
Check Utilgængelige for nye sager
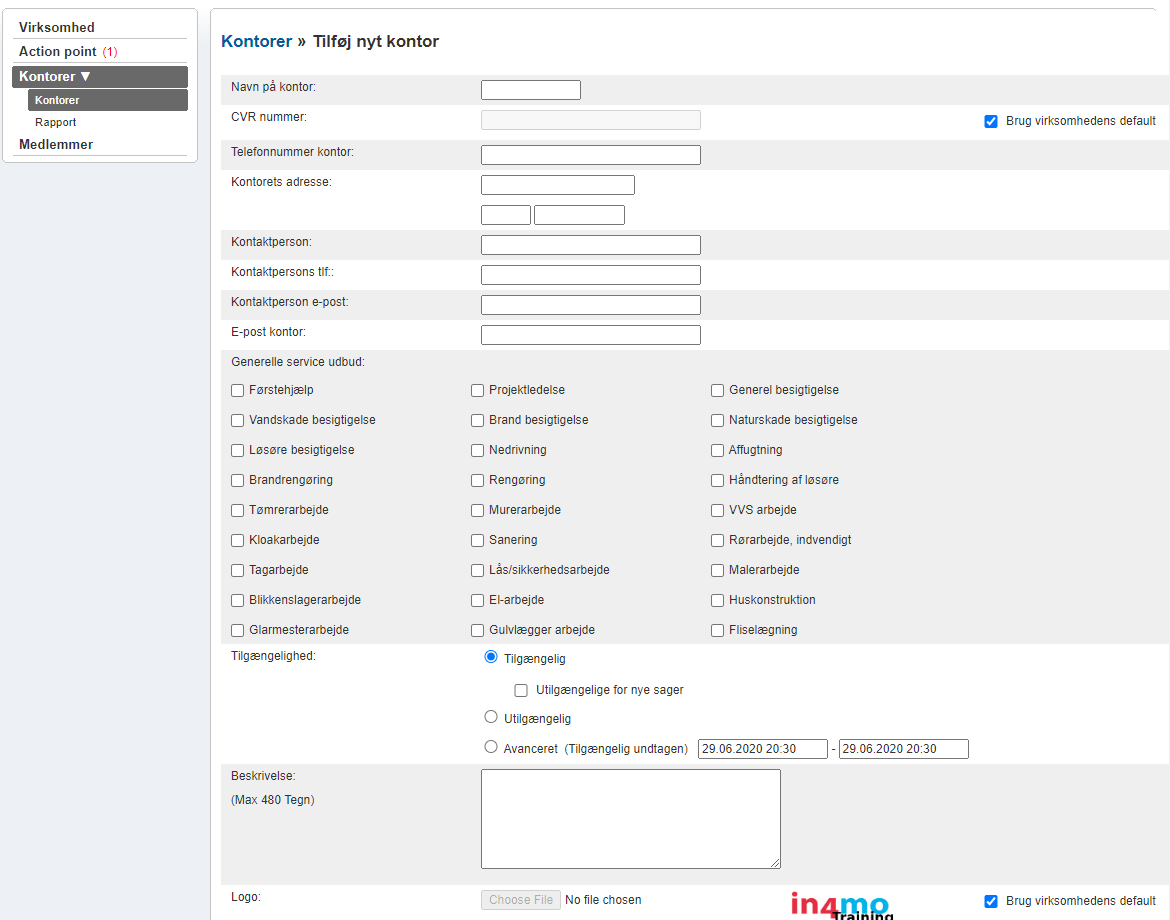pos(521,690)
